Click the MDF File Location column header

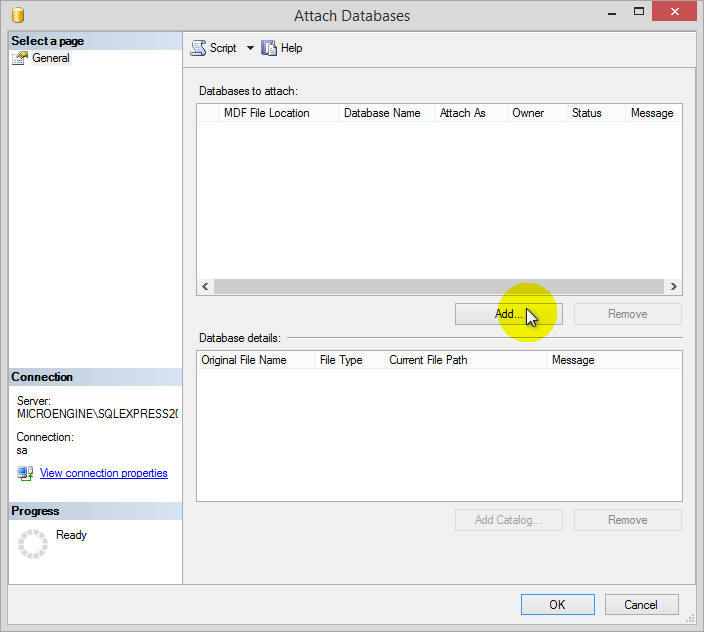click(266, 113)
